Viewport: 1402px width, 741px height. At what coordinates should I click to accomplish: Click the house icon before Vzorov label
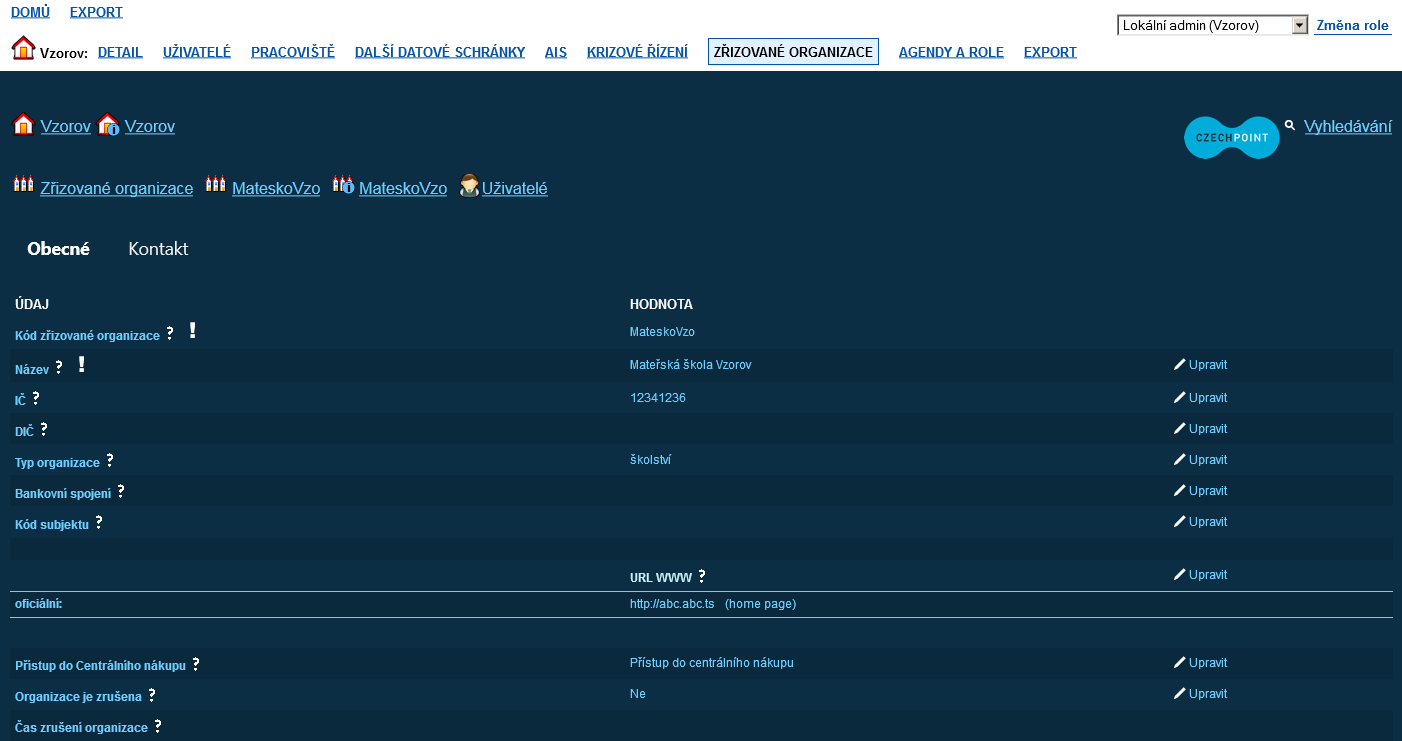(x=23, y=48)
